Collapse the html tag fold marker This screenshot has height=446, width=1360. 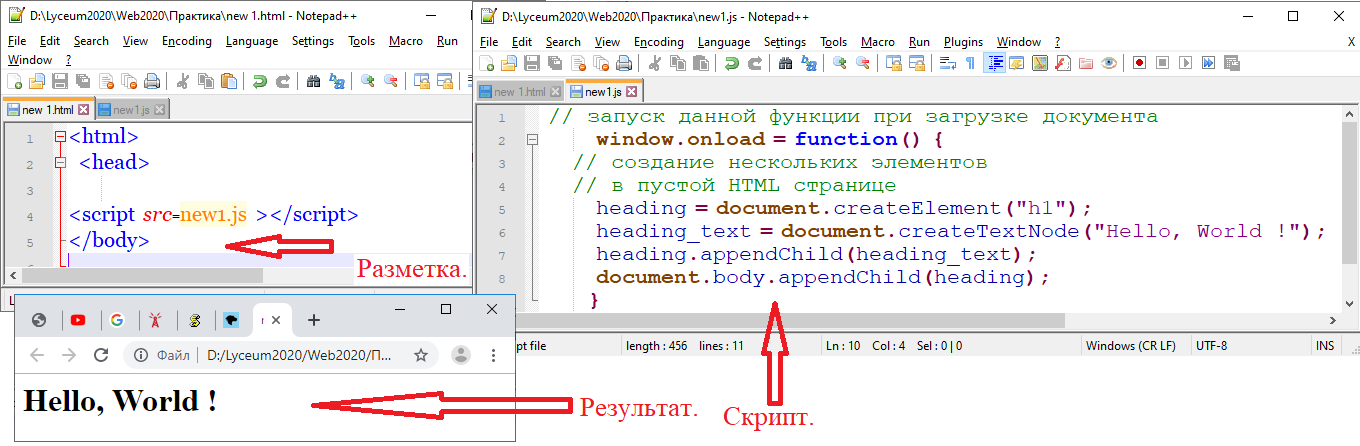(60, 137)
